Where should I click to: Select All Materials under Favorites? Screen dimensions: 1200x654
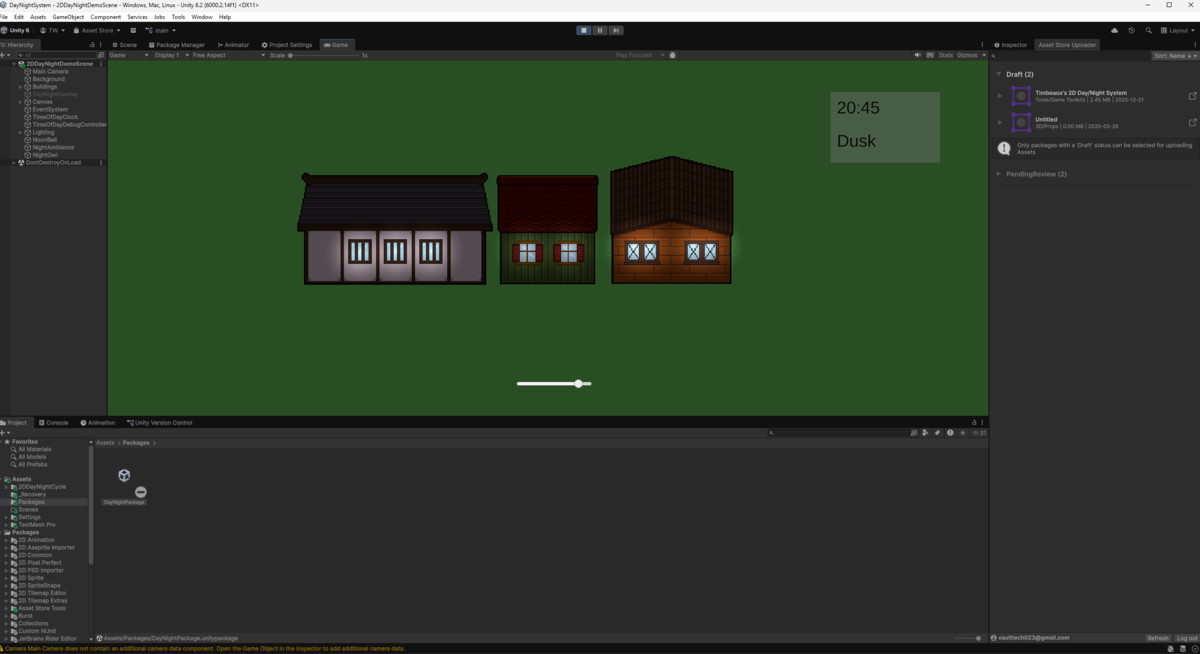tap(34, 449)
